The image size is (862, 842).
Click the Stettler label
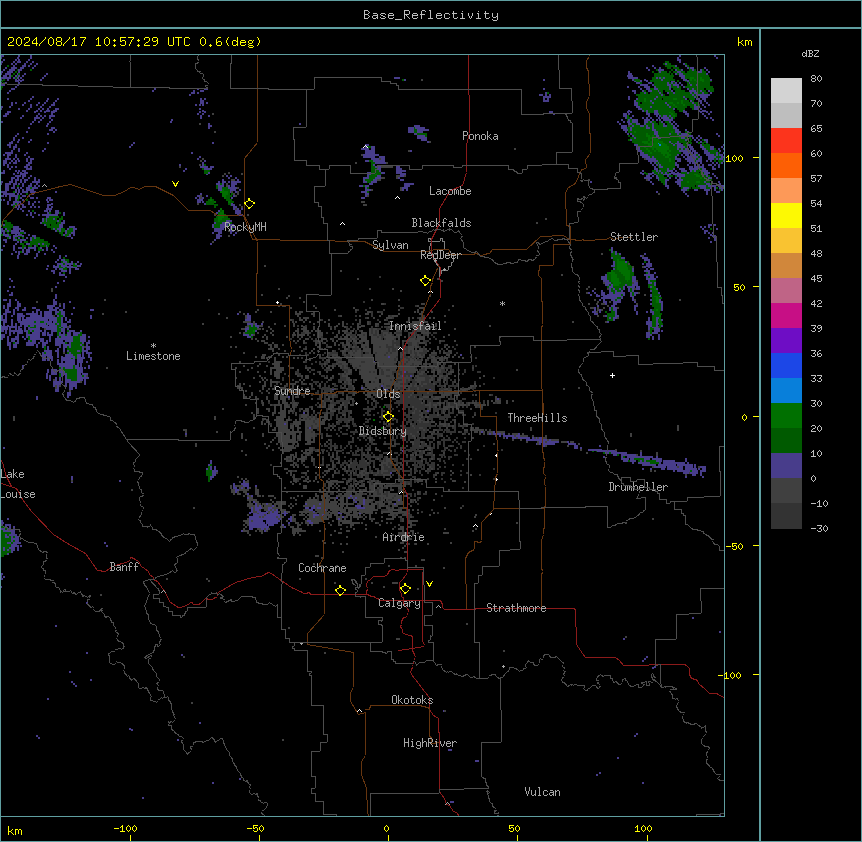(634, 237)
